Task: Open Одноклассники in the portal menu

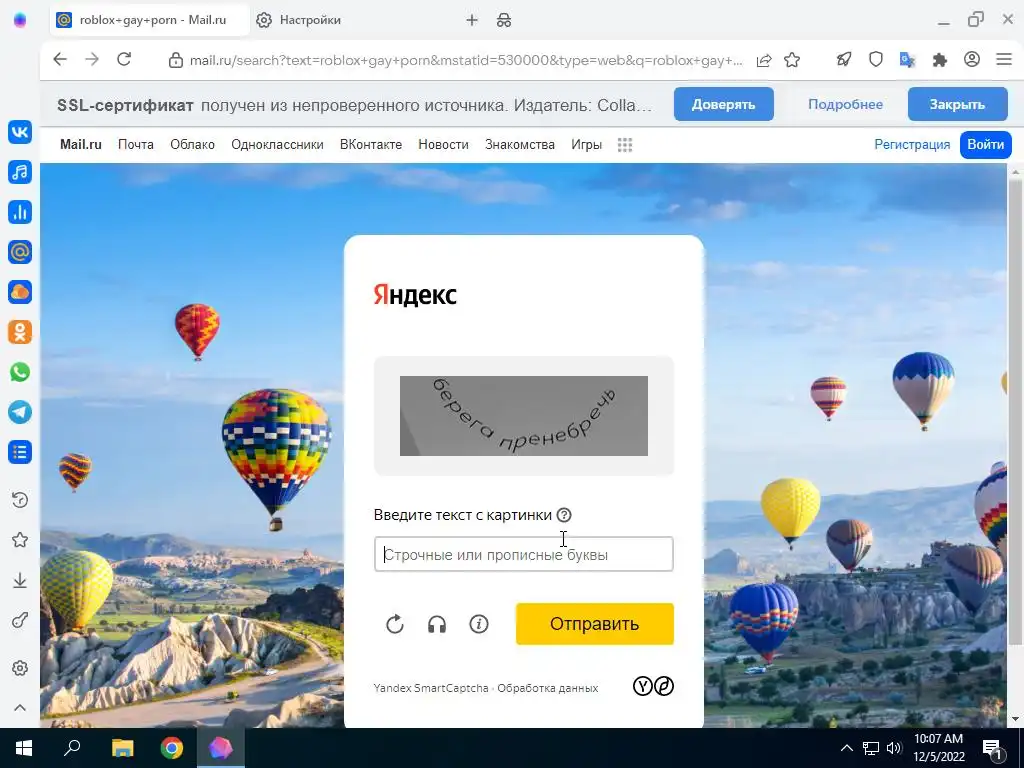Action: click(278, 144)
